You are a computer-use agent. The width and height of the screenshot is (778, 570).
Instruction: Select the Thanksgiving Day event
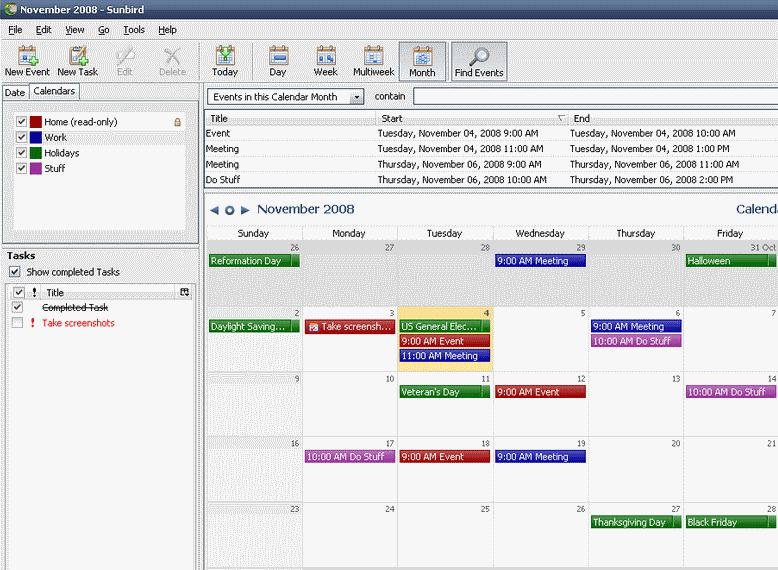coord(636,522)
